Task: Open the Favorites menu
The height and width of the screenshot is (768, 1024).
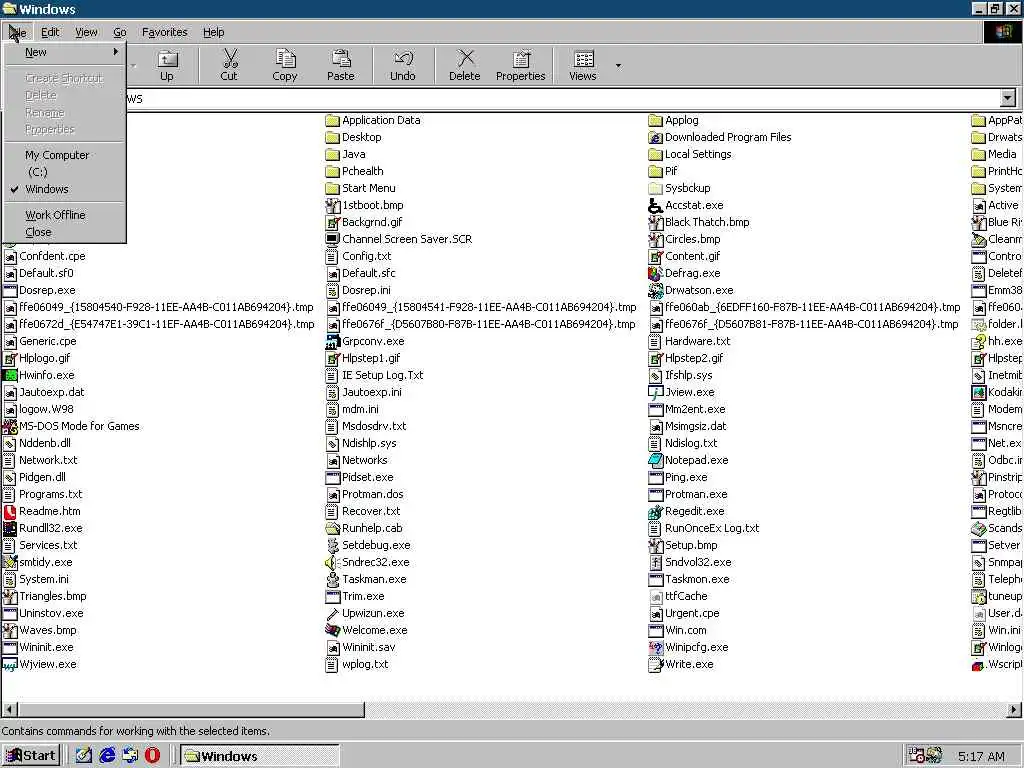Action: coord(165,32)
